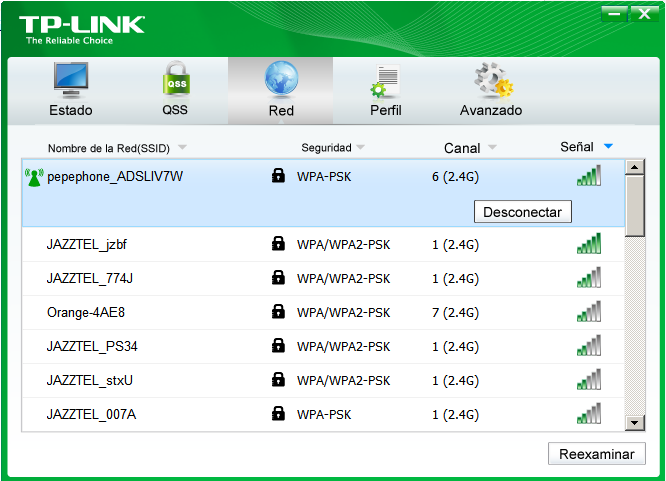Click the lock icon for JAZZTEL_774J
The height and width of the screenshot is (481, 666).
[x=278, y=277]
